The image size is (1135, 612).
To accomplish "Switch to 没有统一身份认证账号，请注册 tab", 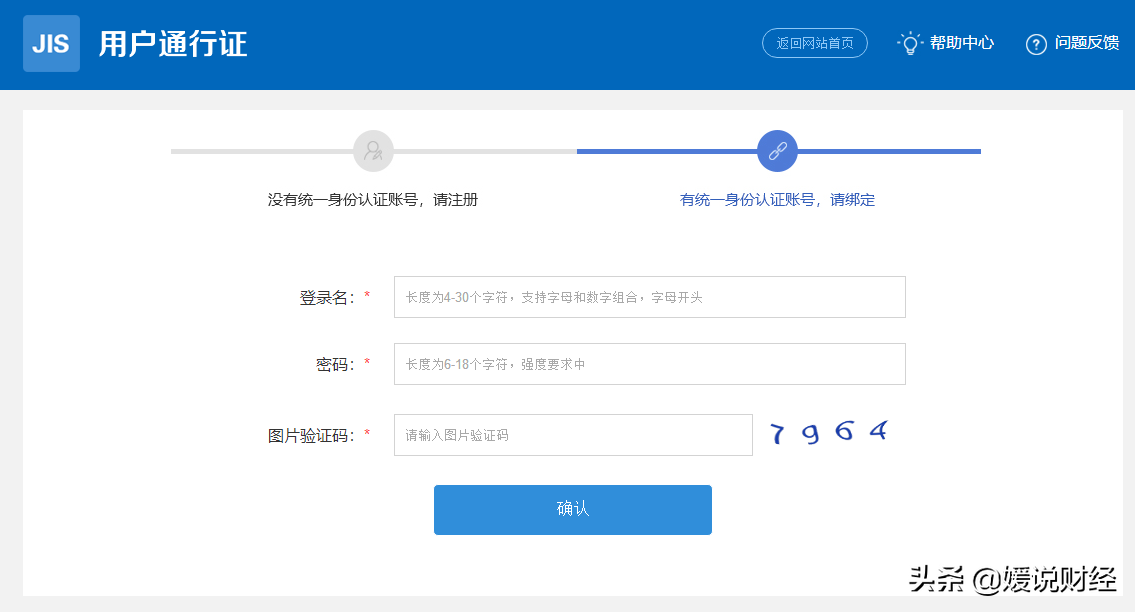I will 373,200.
